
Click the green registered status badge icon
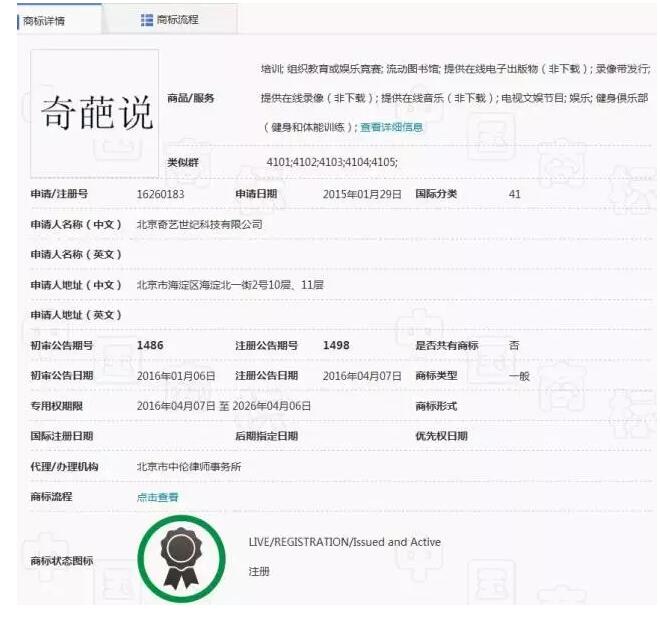[x=181, y=559]
